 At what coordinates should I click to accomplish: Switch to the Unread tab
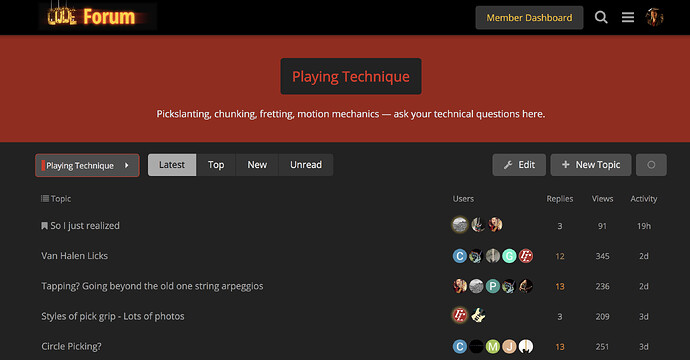point(306,165)
